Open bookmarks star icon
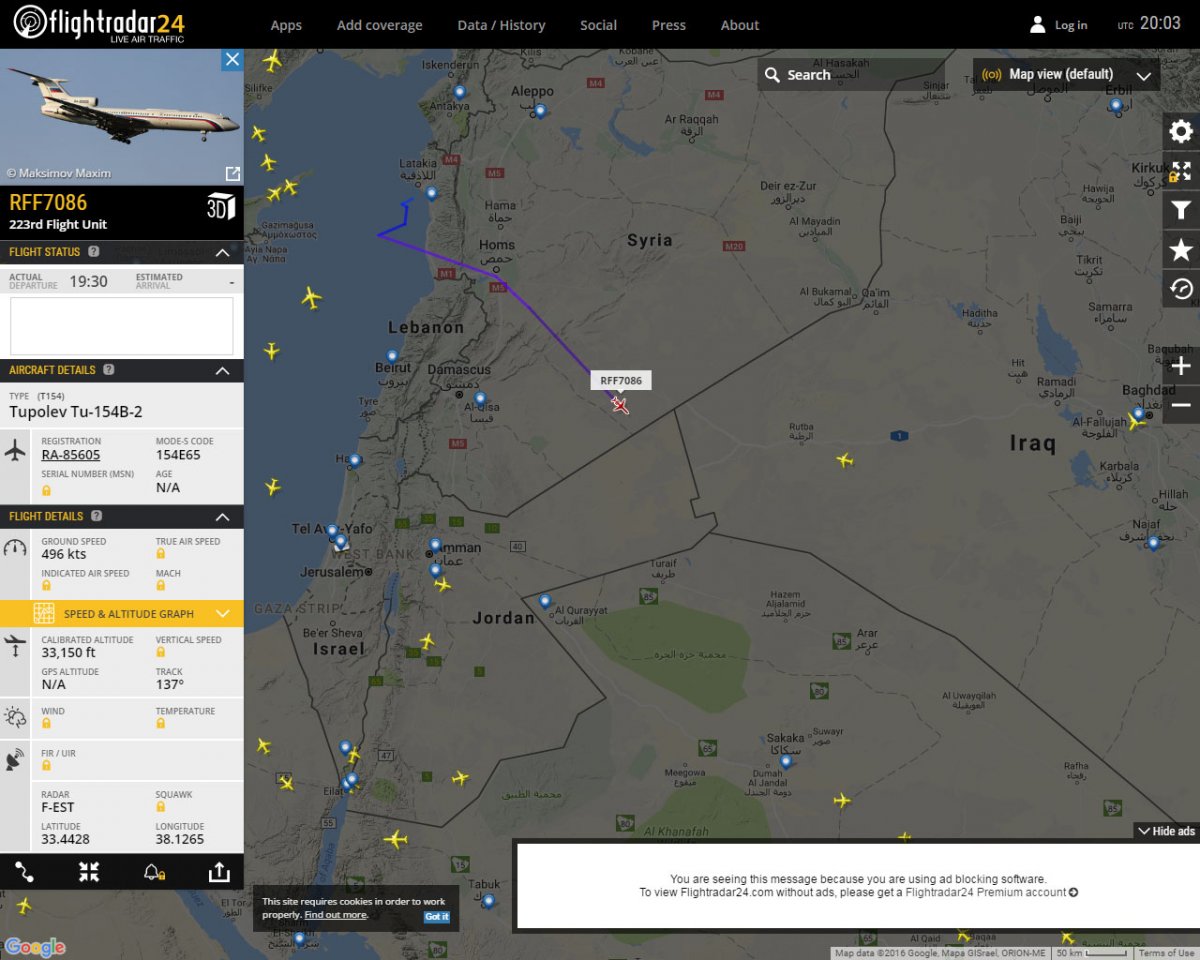Viewport: 1200px width, 960px height. 1181,250
